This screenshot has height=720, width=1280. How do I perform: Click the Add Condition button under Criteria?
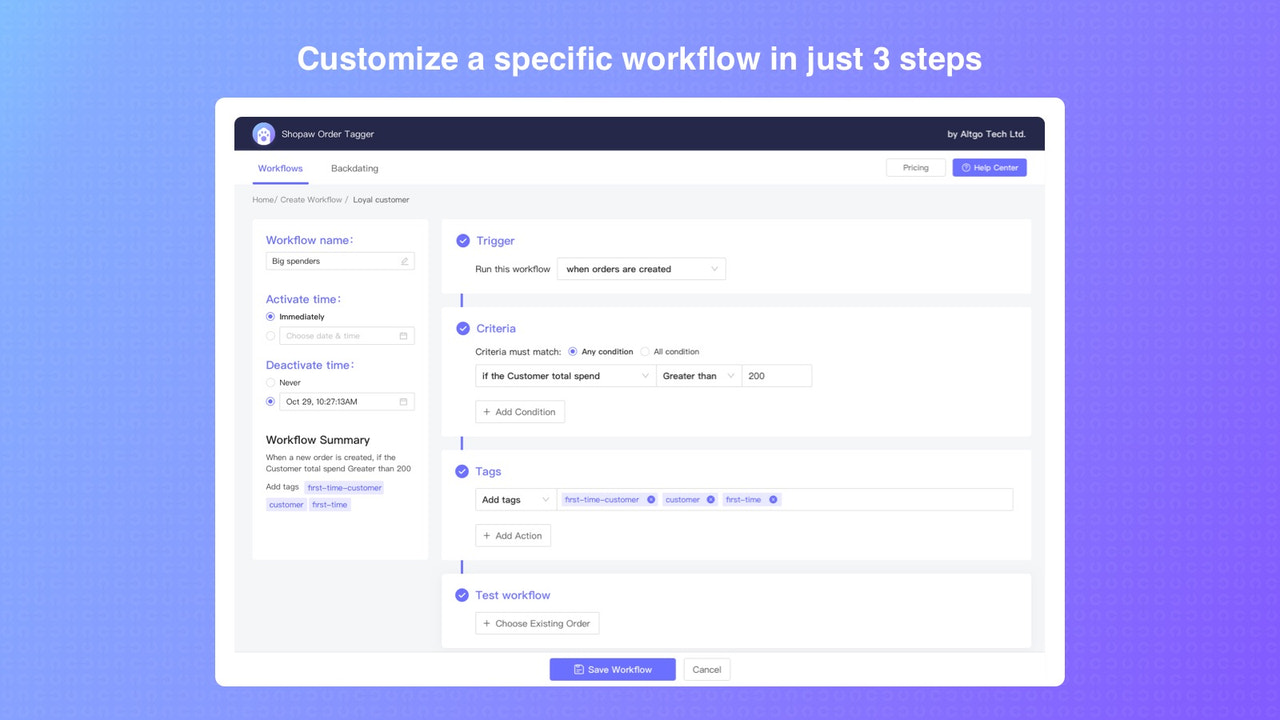520,411
